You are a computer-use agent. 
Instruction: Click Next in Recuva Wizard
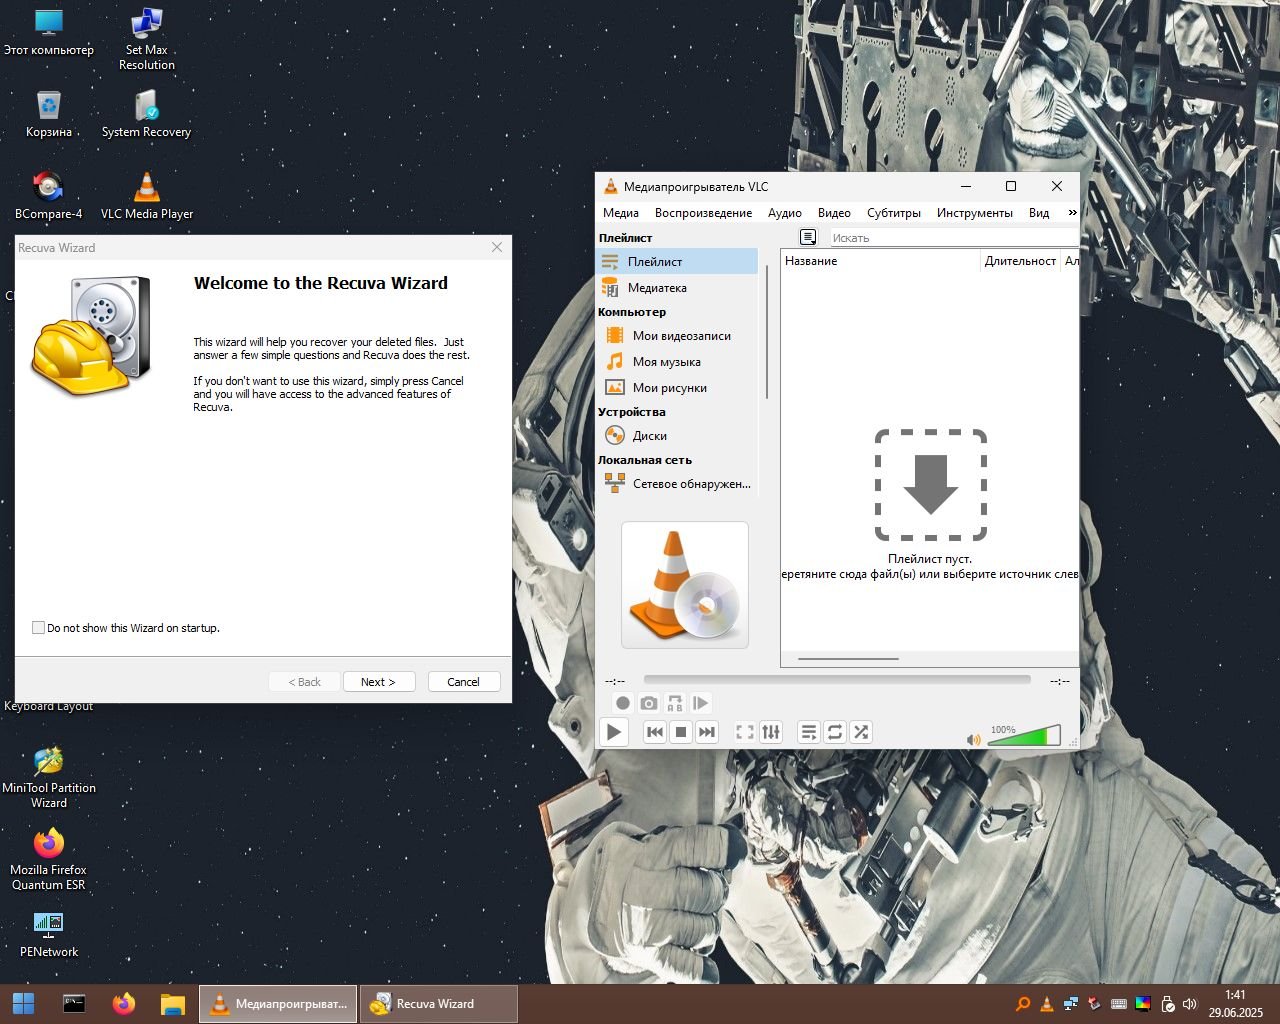click(378, 681)
